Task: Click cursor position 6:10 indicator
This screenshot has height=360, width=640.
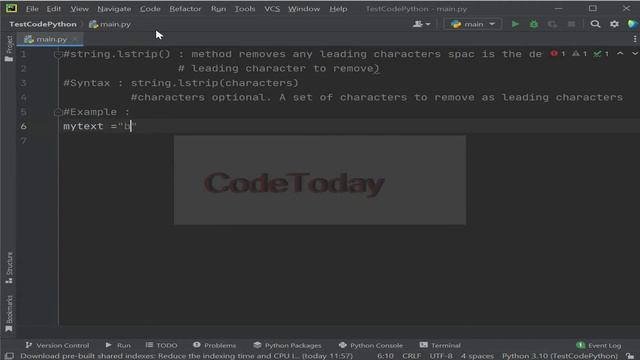Action: (385, 356)
